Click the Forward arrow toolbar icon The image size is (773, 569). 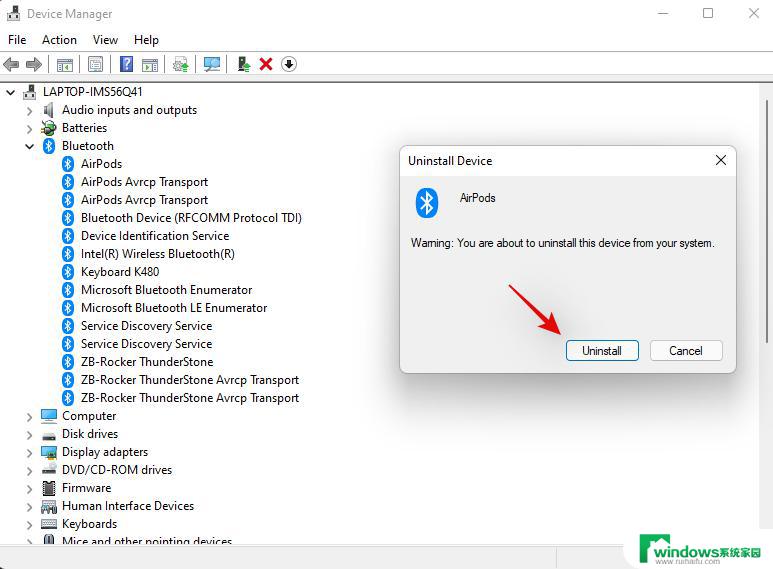coord(34,64)
